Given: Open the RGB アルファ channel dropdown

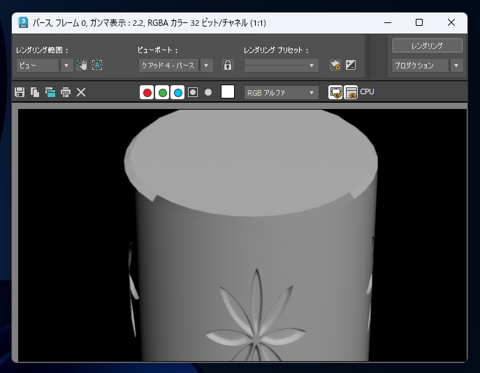Looking at the screenshot, I should pos(281,93).
